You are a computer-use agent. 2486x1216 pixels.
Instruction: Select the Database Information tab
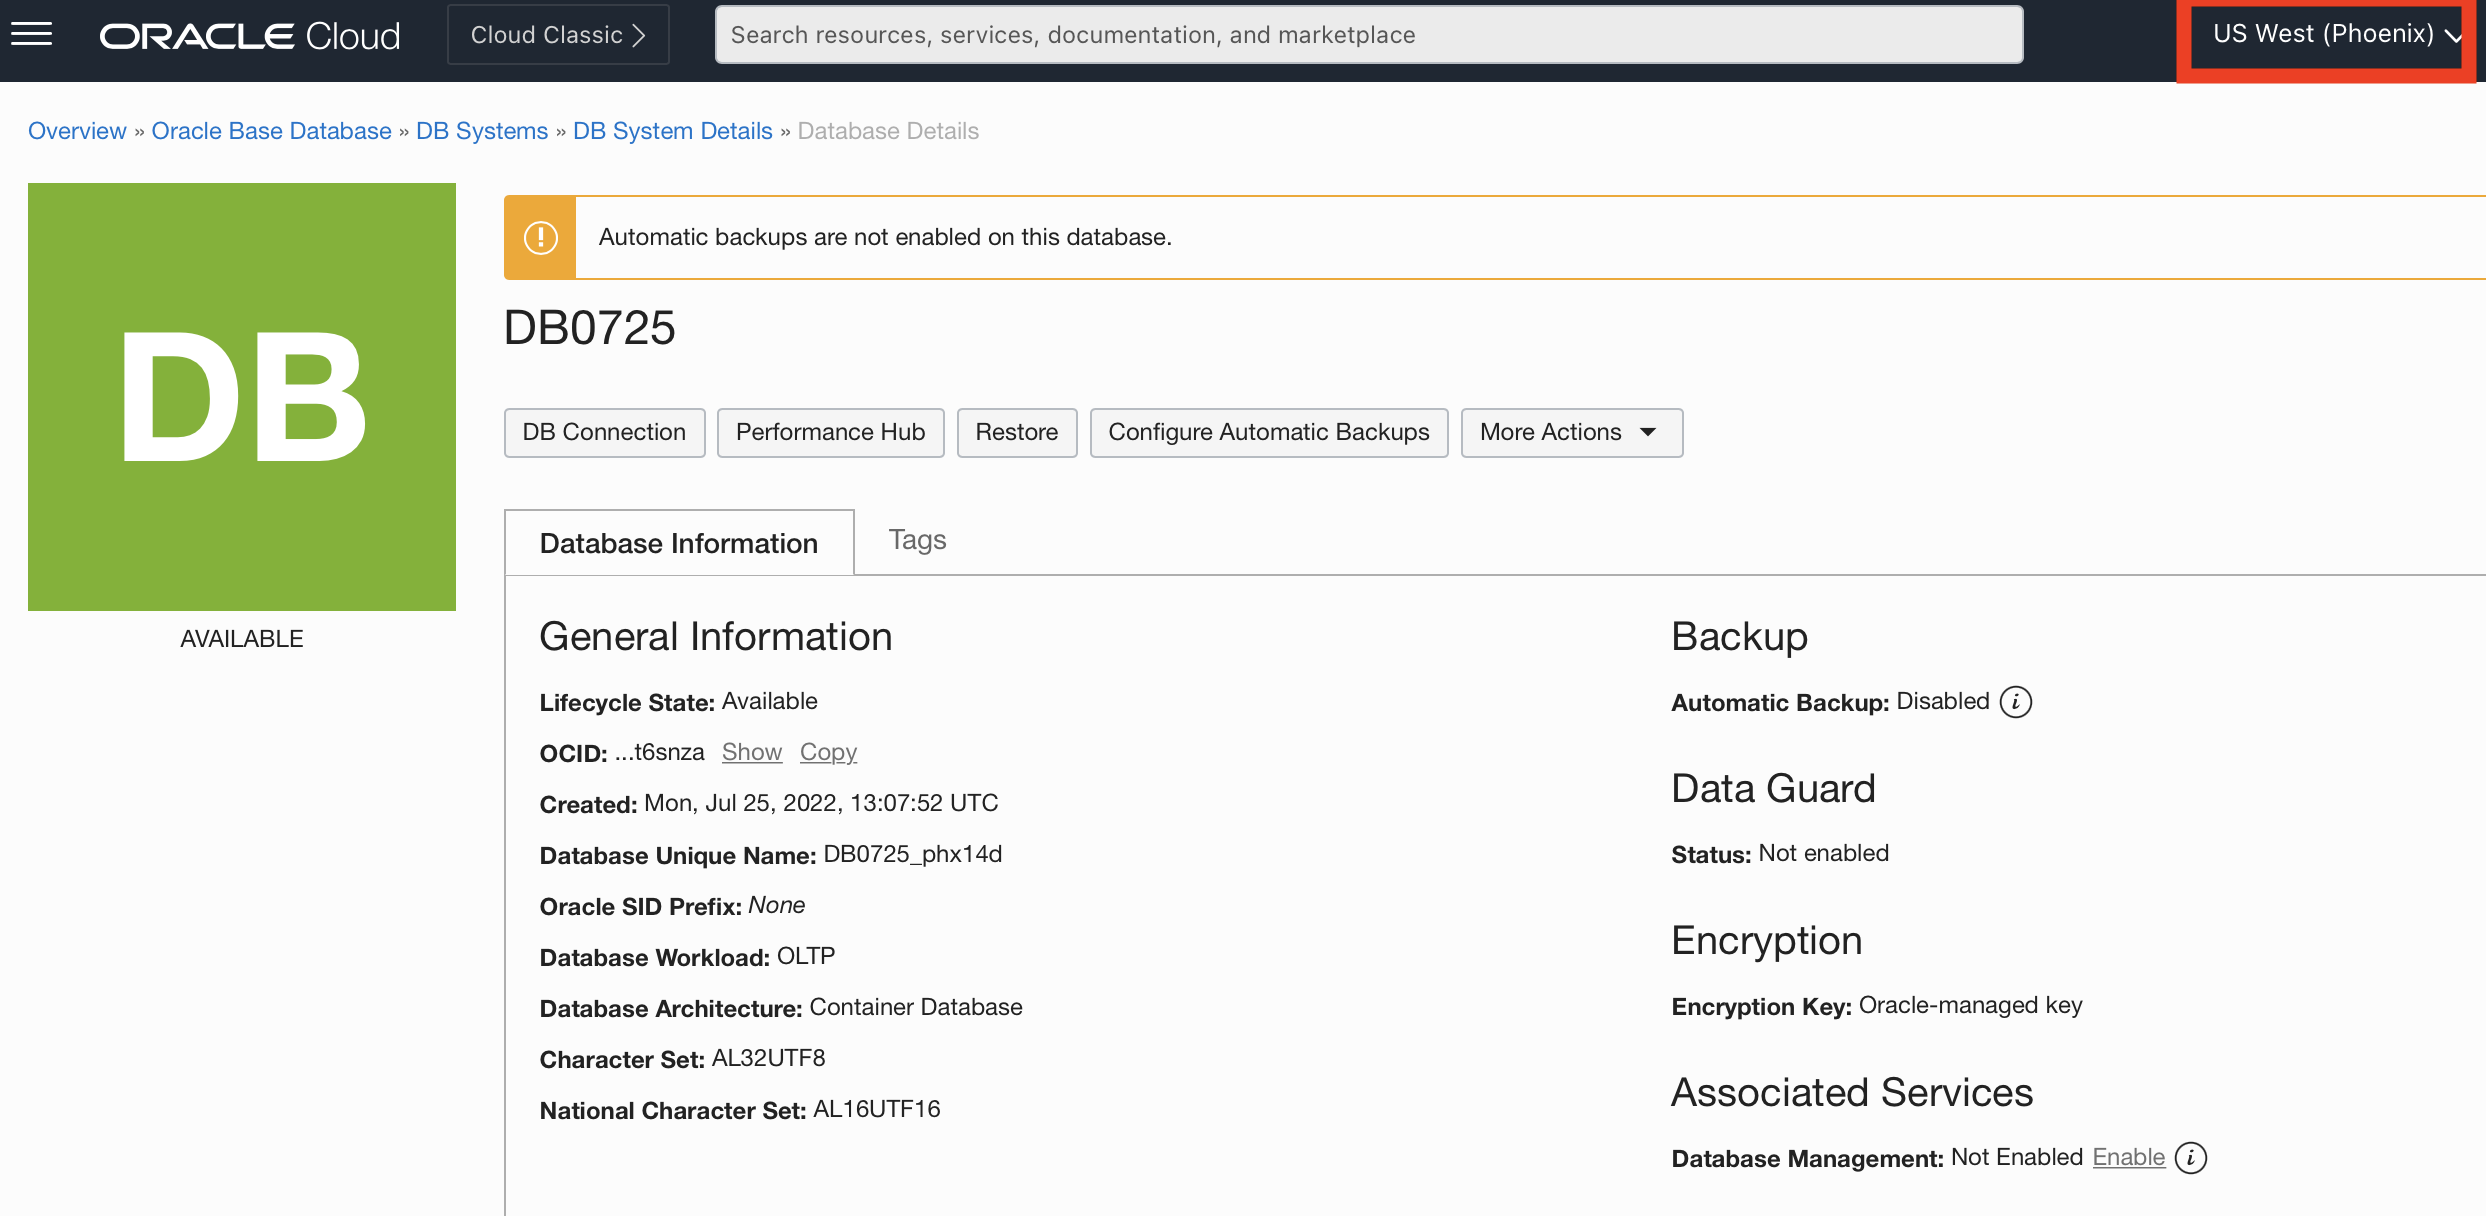tap(678, 542)
